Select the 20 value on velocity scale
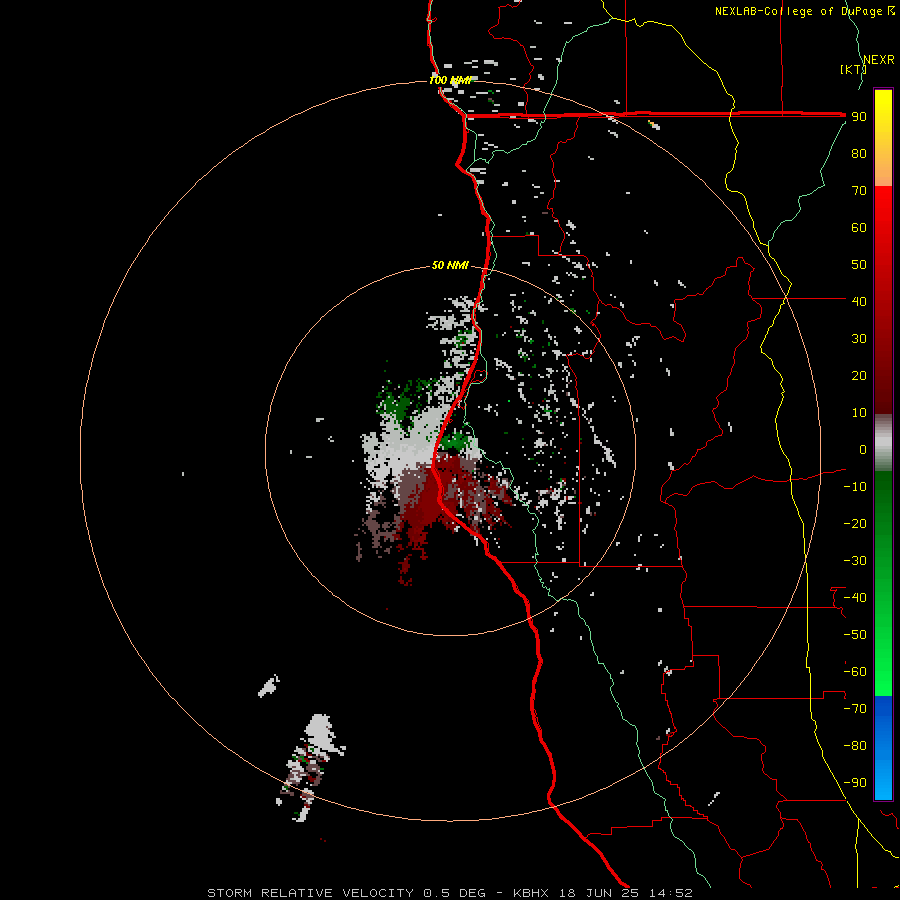 point(859,375)
